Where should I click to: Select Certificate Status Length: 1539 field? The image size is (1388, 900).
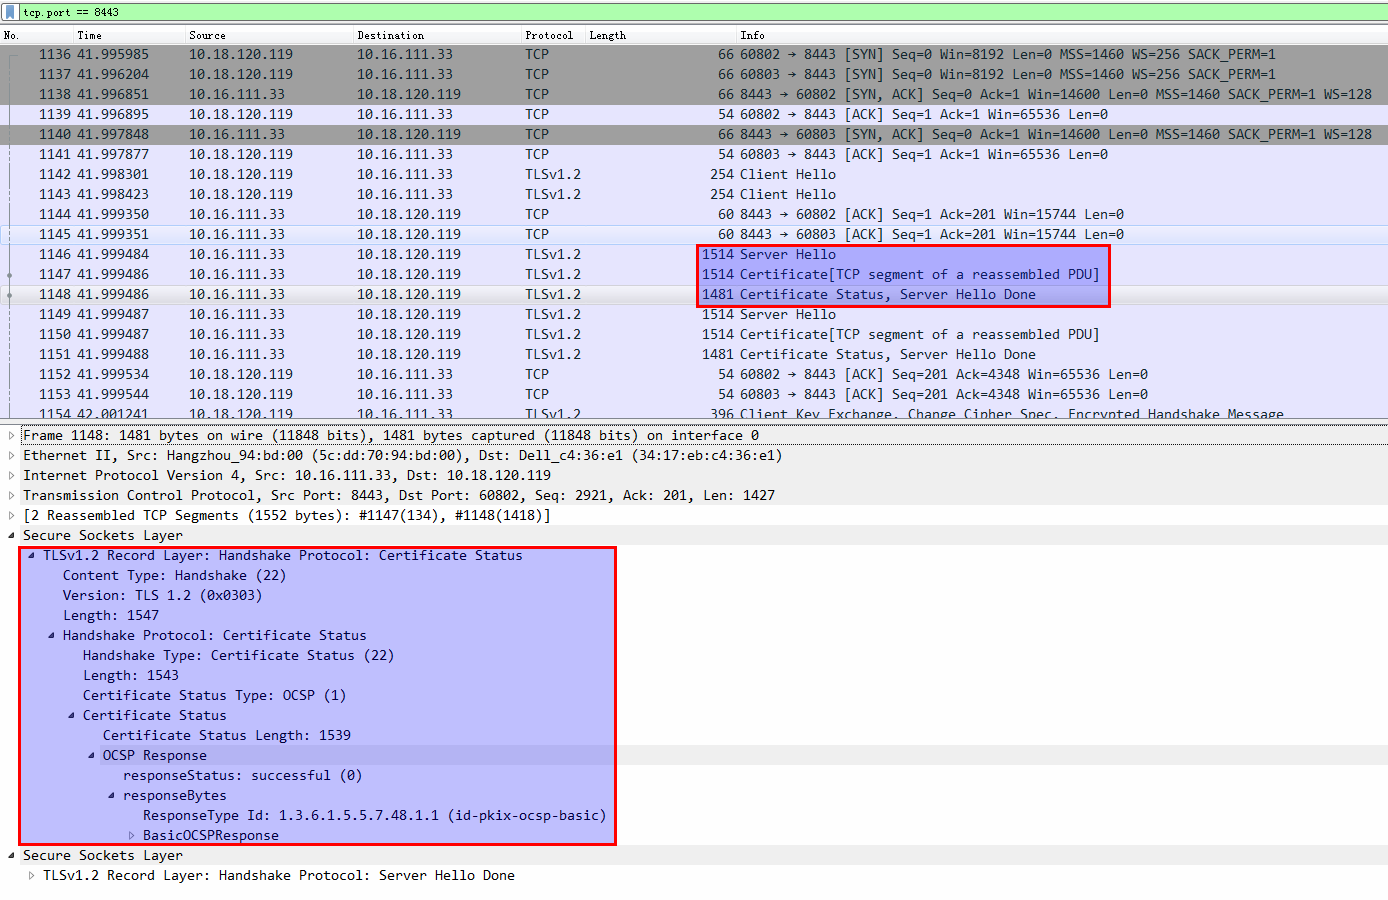pos(226,735)
